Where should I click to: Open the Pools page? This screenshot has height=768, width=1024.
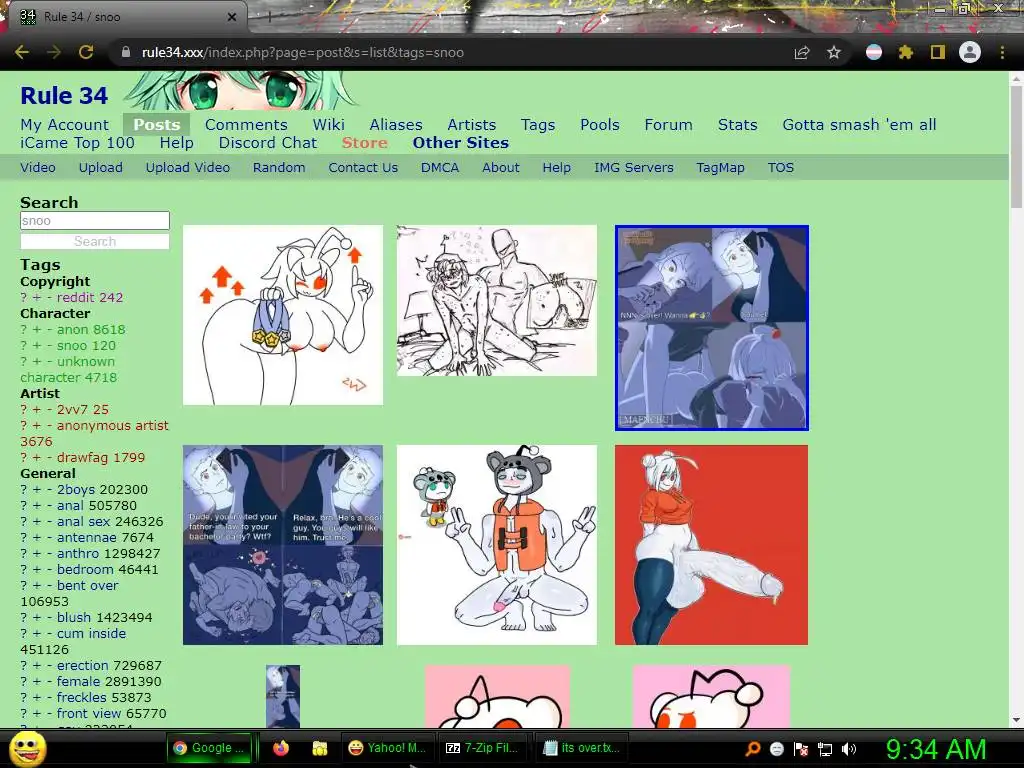[x=600, y=124]
